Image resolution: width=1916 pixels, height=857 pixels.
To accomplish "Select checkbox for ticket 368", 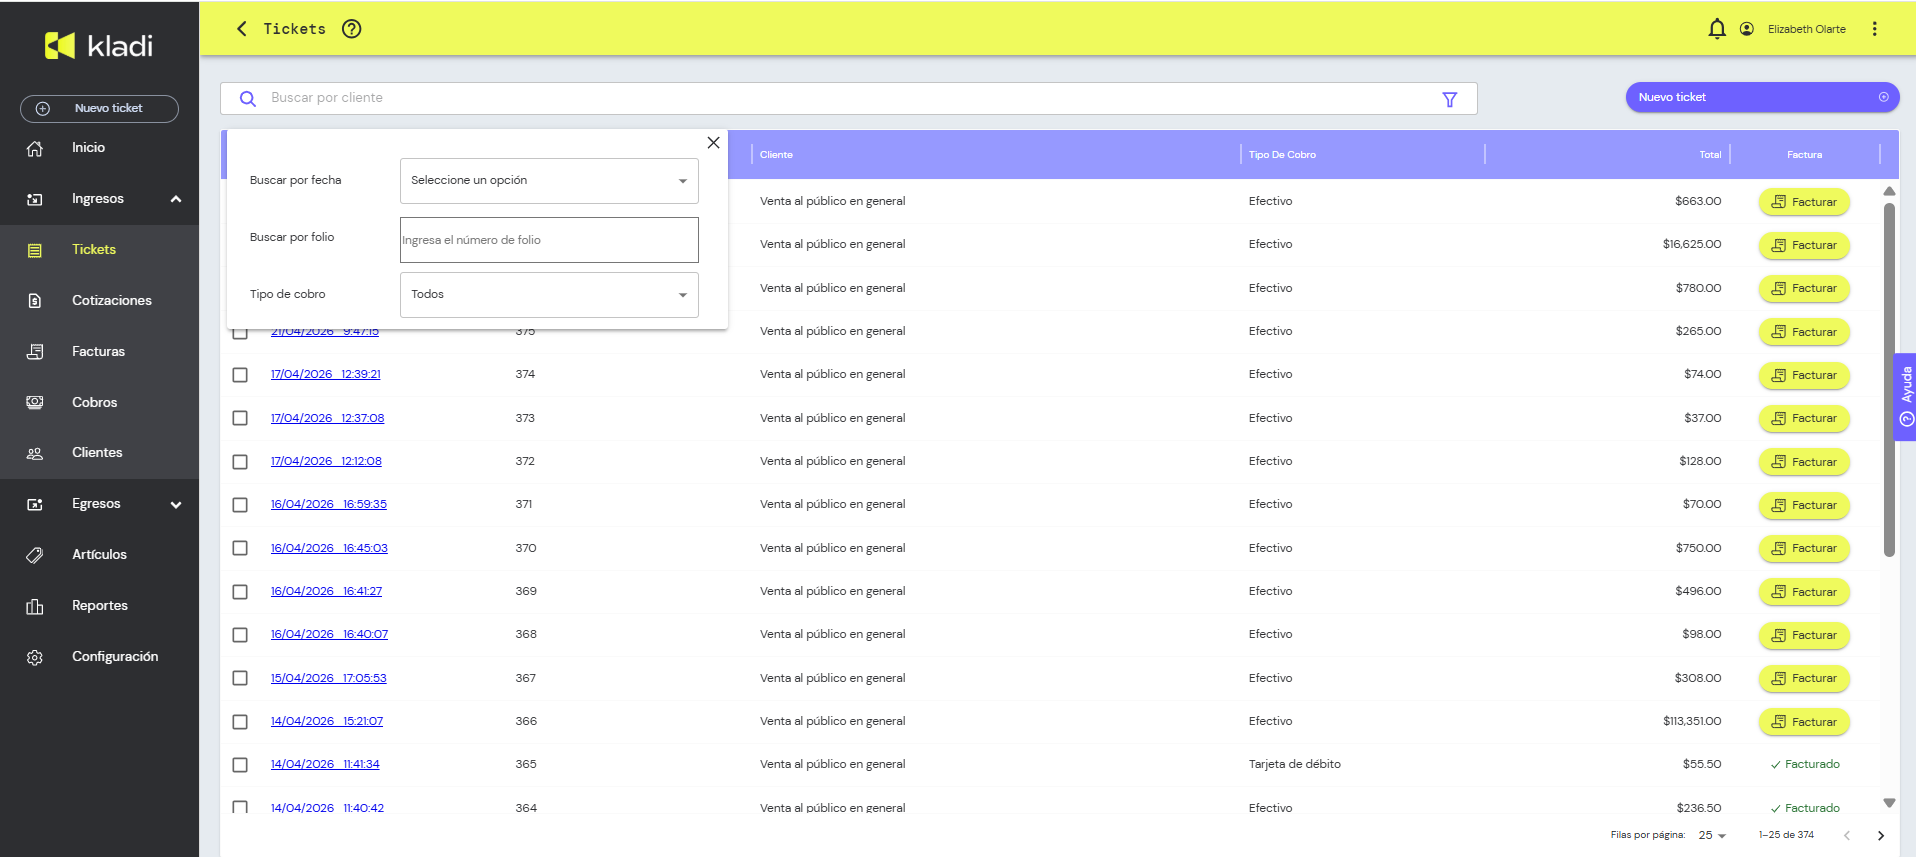I will 240,635.
